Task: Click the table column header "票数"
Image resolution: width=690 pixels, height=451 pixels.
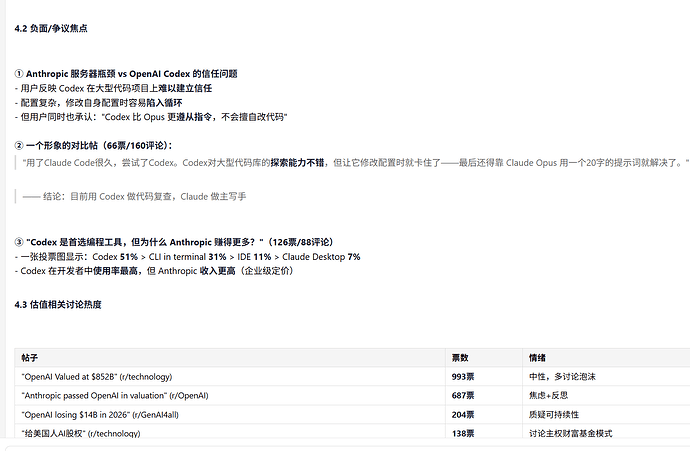Action: click(x=484, y=358)
